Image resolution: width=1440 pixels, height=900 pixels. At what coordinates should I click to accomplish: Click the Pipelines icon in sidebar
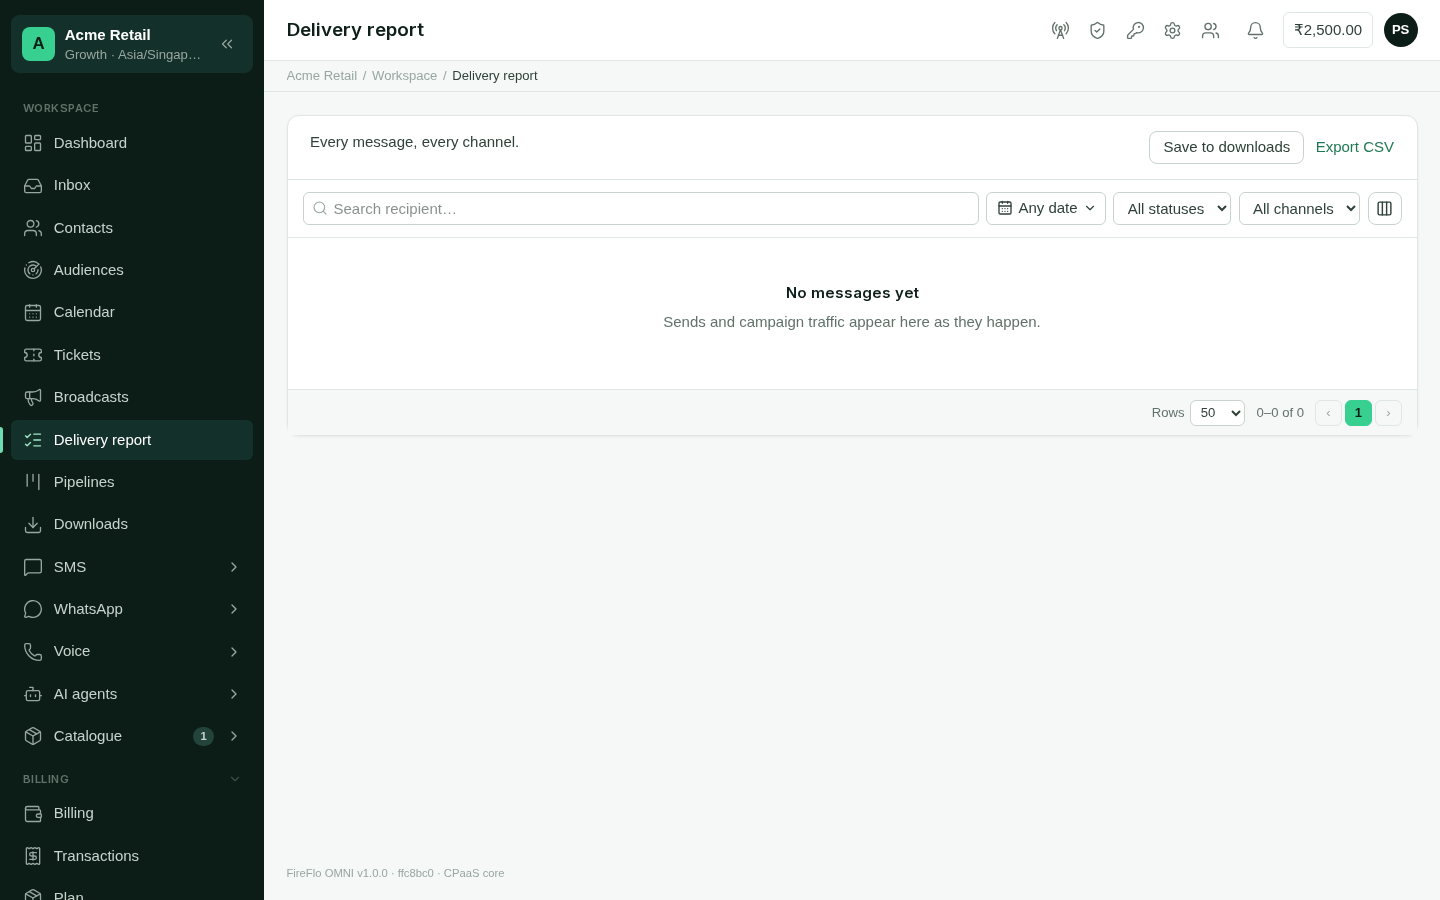[33, 482]
